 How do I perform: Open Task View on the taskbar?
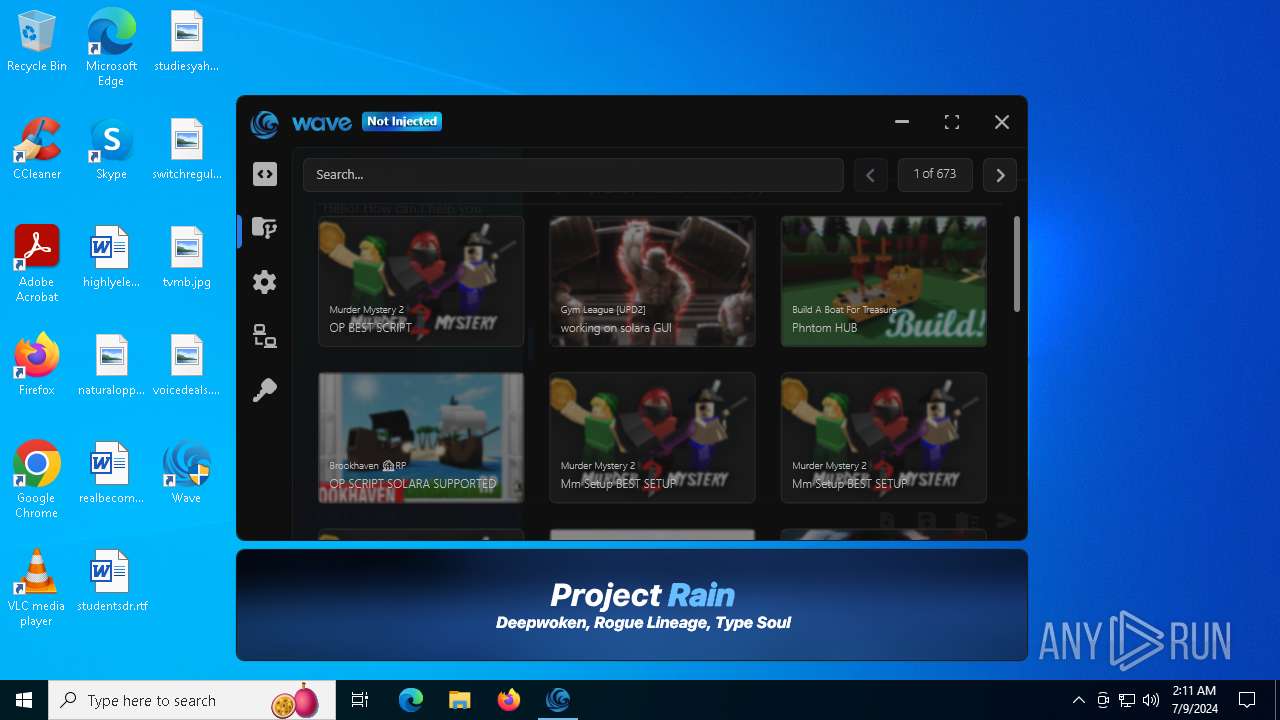361,700
